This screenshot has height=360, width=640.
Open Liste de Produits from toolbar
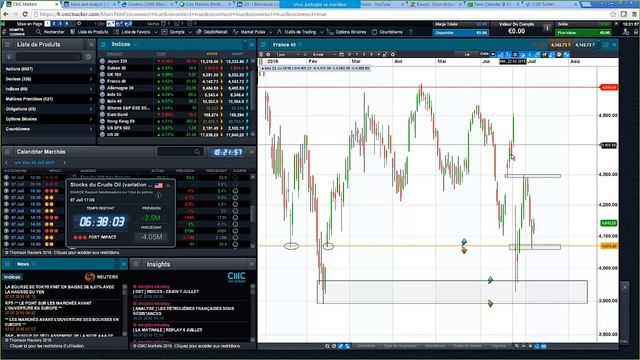(x=89, y=32)
